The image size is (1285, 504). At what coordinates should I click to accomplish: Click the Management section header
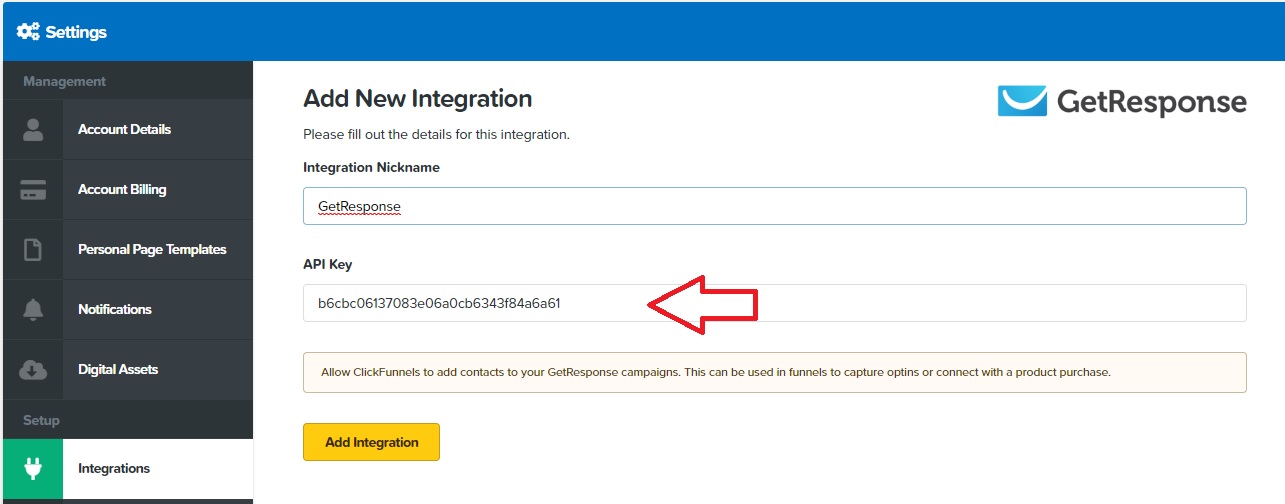(x=64, y=81)
